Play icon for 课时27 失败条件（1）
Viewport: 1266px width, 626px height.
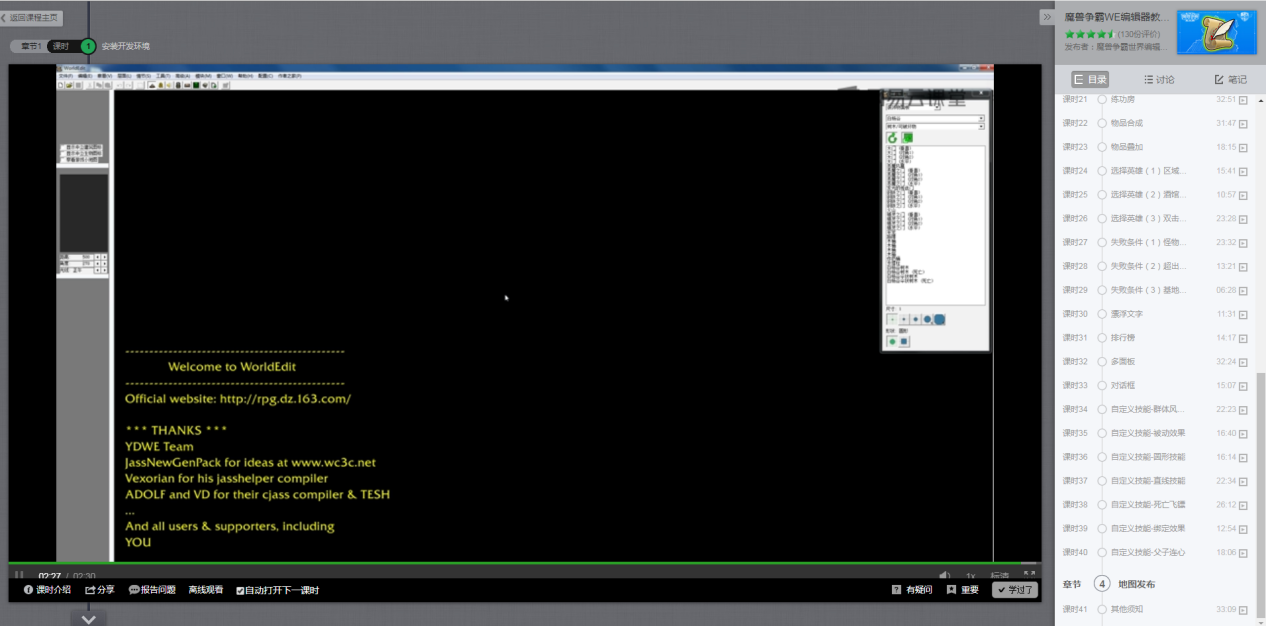(x=1244, y=242)
